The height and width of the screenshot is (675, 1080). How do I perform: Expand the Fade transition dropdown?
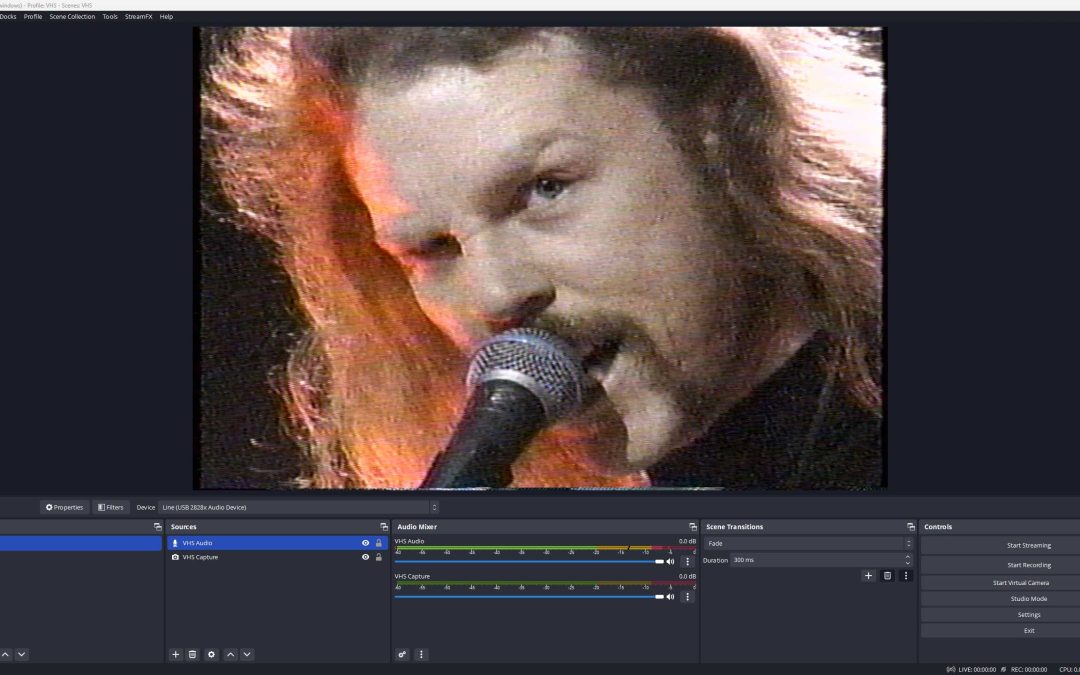click(808, 543)
